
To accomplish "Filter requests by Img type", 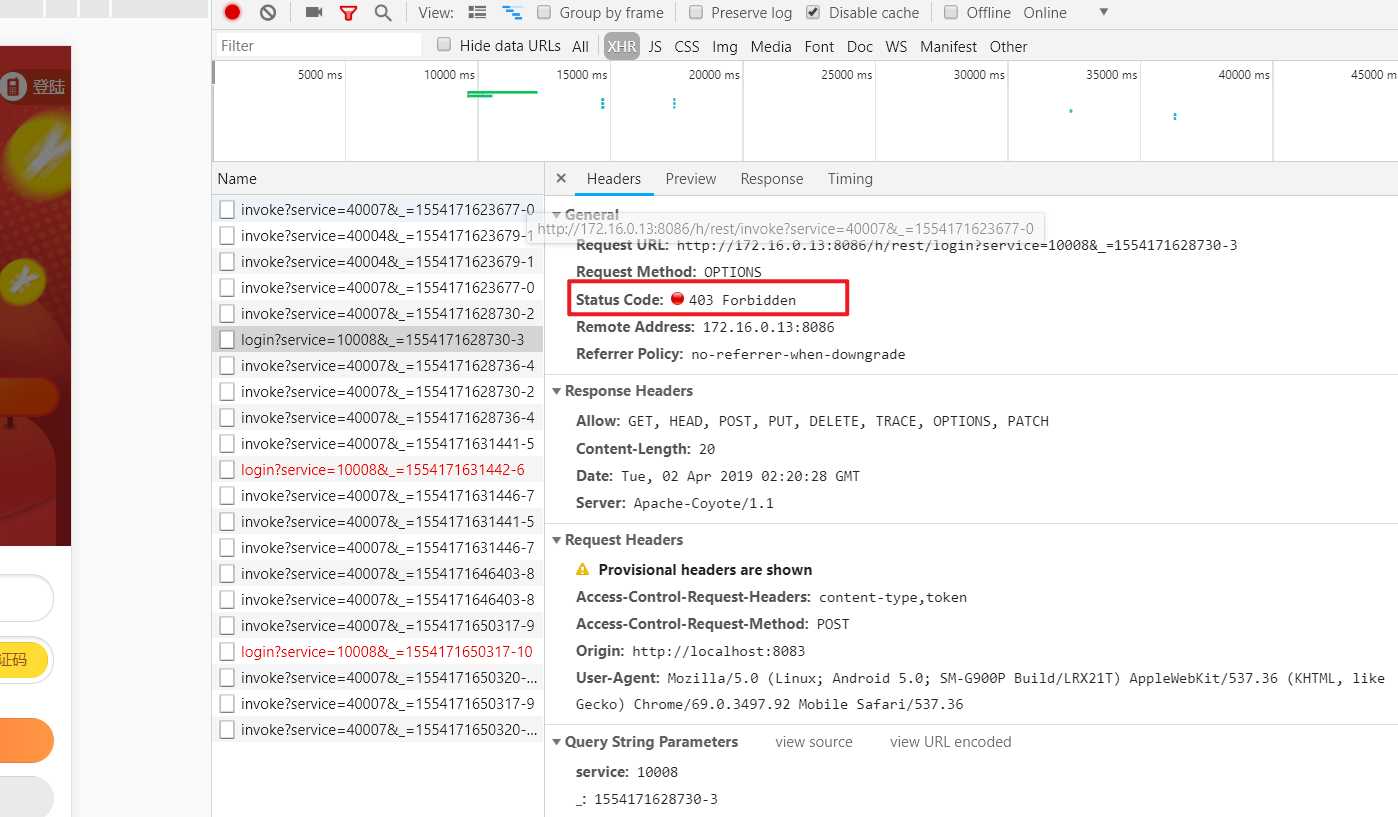I will click(725, 46).
